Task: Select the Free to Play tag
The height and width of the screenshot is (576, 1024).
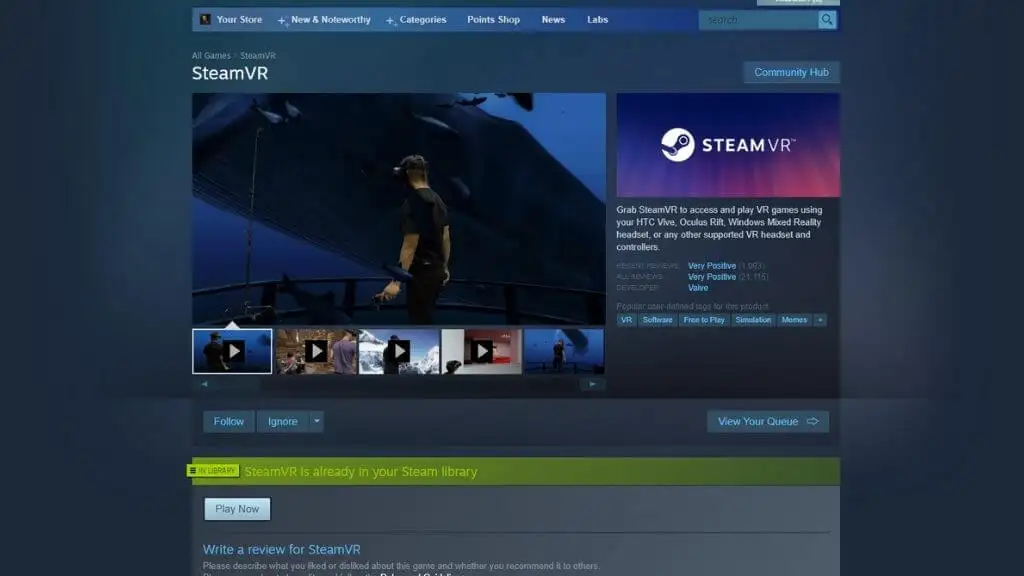Action: pyautogui.click(x=704, y=320)
